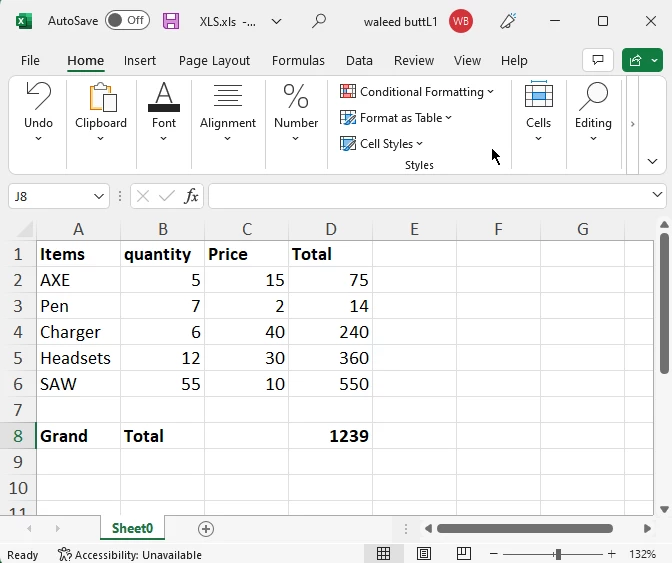This screenshot has height=563, width=672.
Task: Switch to Page Break Preview view
Action: click(463, 554)
